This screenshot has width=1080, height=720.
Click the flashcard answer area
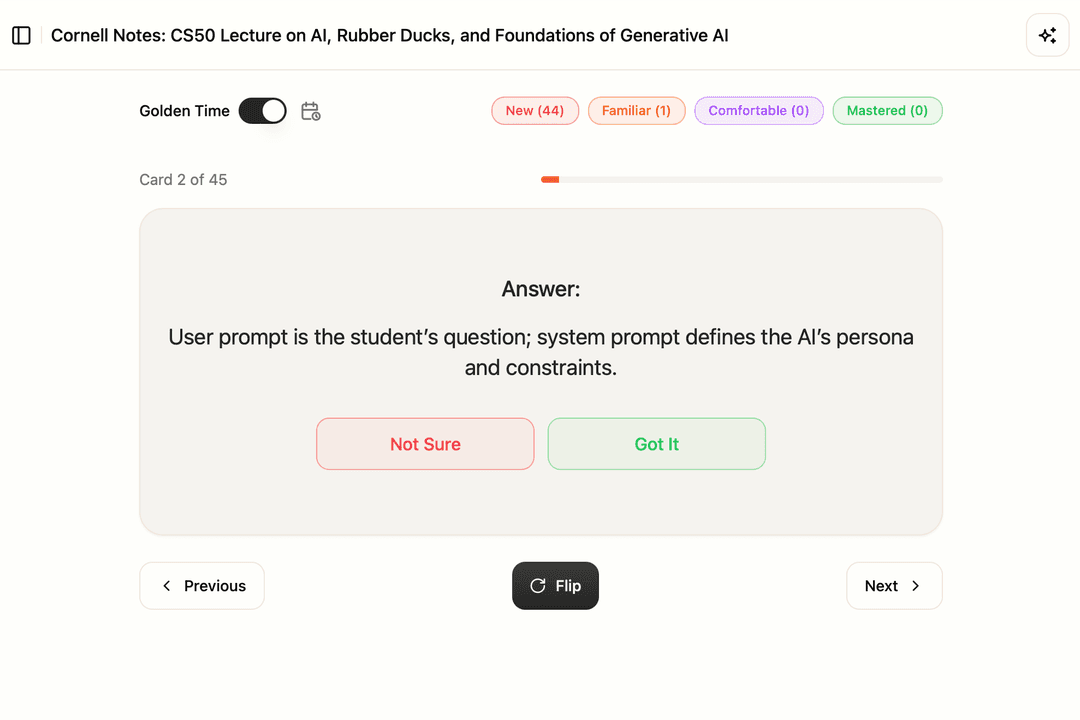(x=540, y=350)
